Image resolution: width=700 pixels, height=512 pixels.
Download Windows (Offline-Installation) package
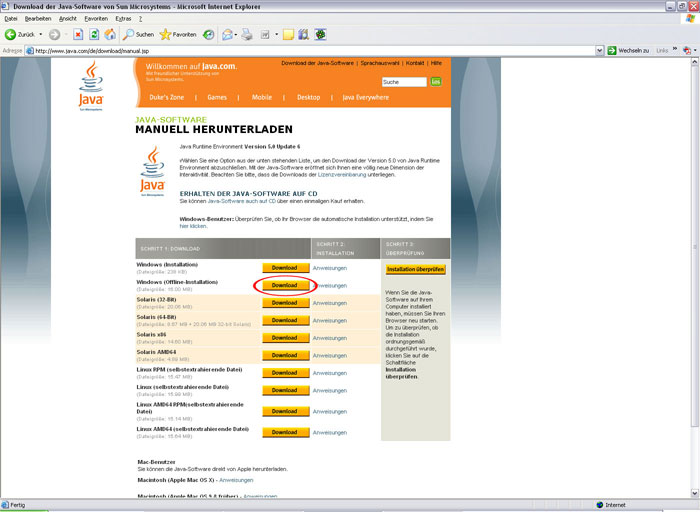tap(286, 285)
